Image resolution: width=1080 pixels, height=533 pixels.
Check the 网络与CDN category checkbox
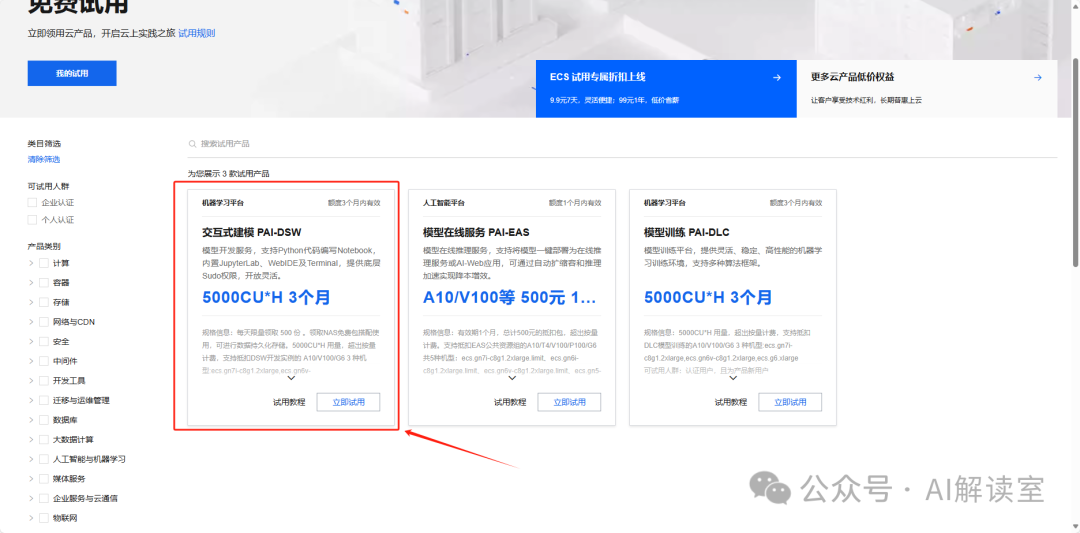coord(44,322)
